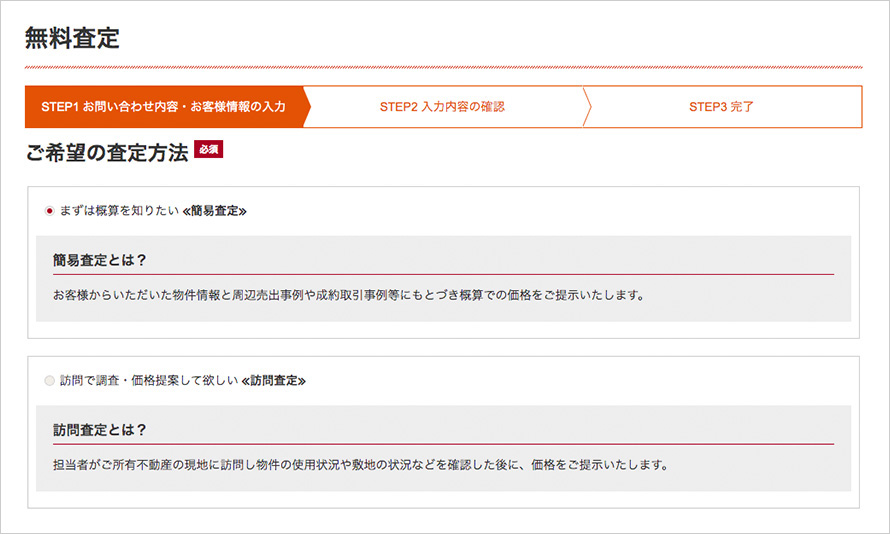Click the 簡易査定とは？ heading
The height and width of the screenshot is (534, 890).
[x=100, y=260]
